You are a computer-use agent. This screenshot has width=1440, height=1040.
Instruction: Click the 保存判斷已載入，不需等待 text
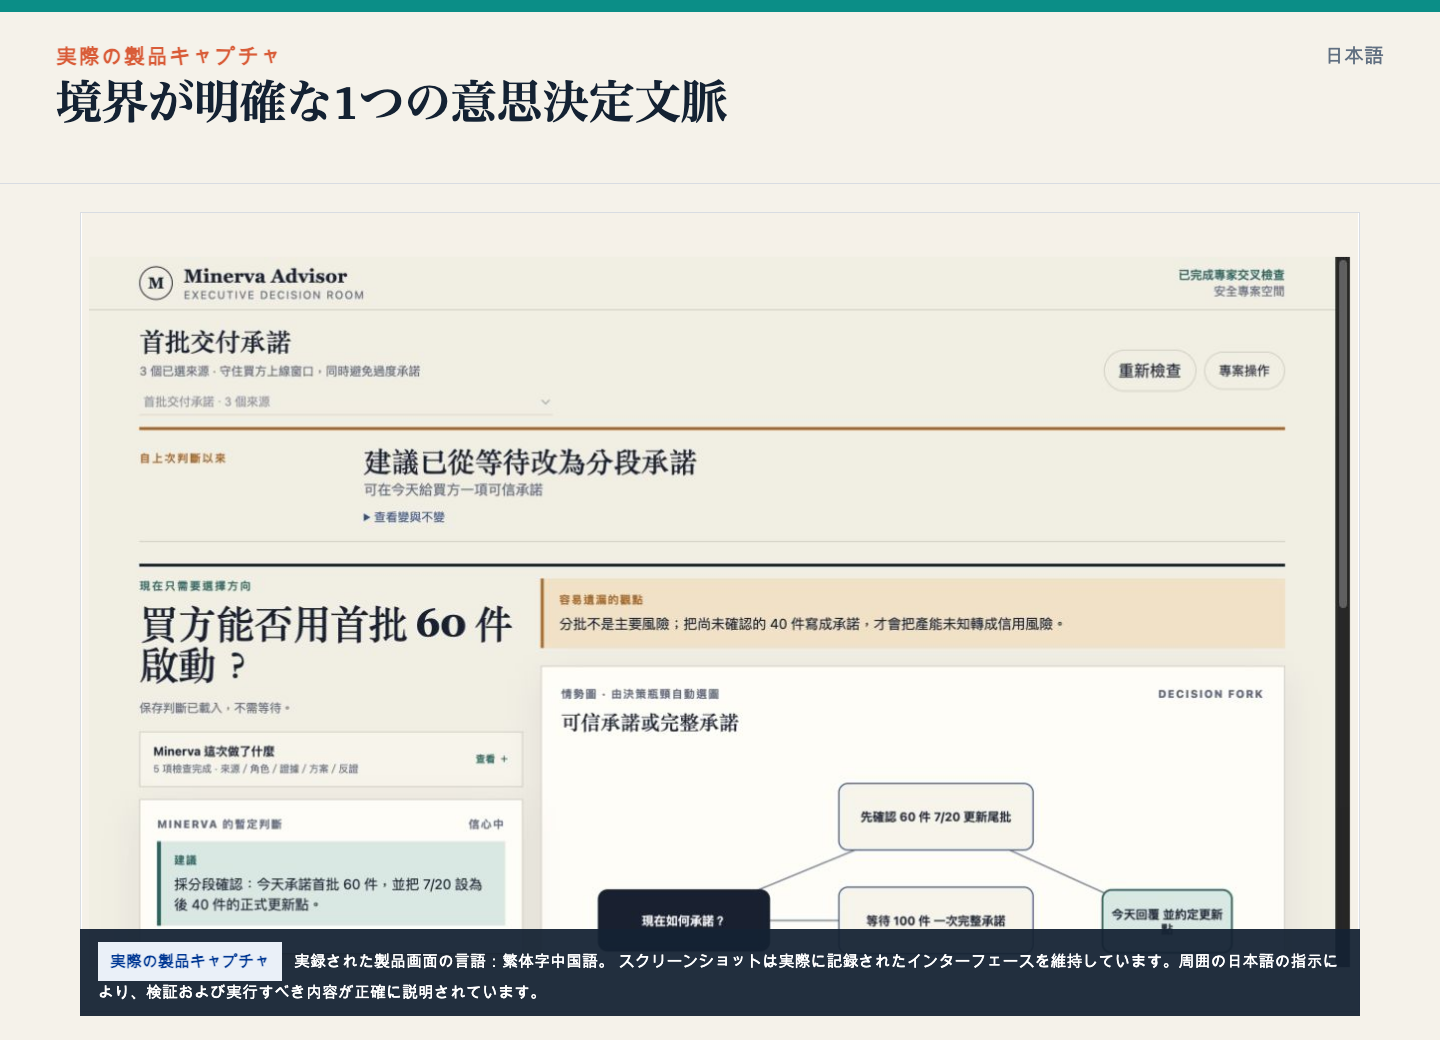tap(215, 708)
